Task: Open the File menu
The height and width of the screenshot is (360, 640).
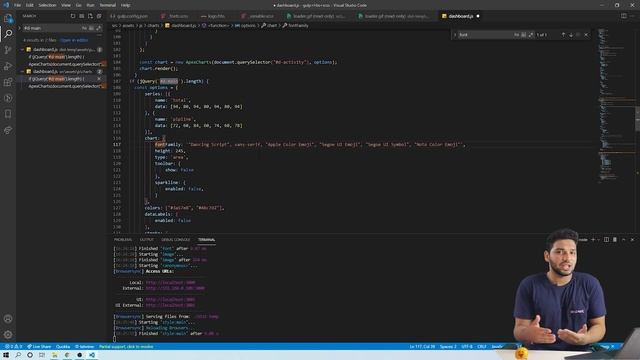Action: tap(17, 5)
